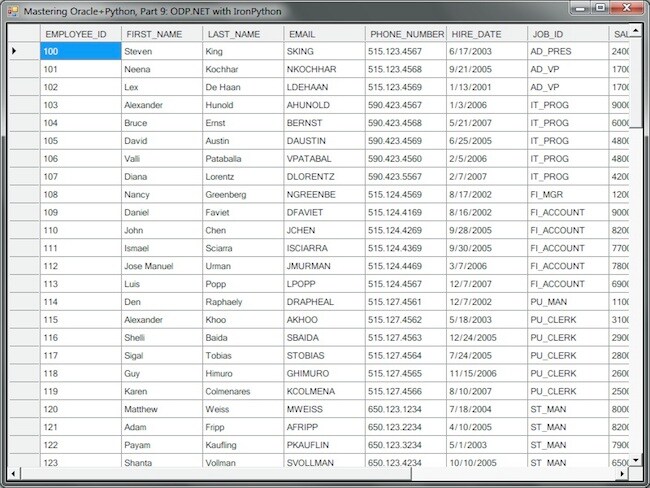Select the phone cell '590.423.5567'
This screenshot has height=488, width=650.
coord(406,177)
